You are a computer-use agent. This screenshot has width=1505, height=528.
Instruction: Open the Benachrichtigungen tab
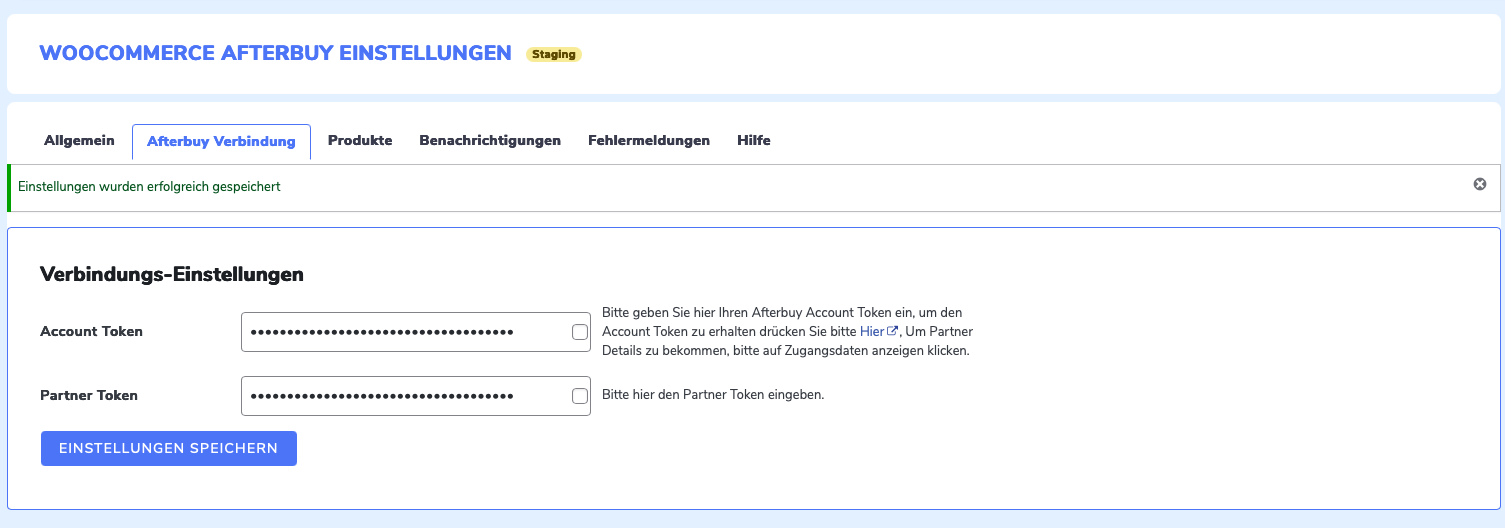click(490, 140)
